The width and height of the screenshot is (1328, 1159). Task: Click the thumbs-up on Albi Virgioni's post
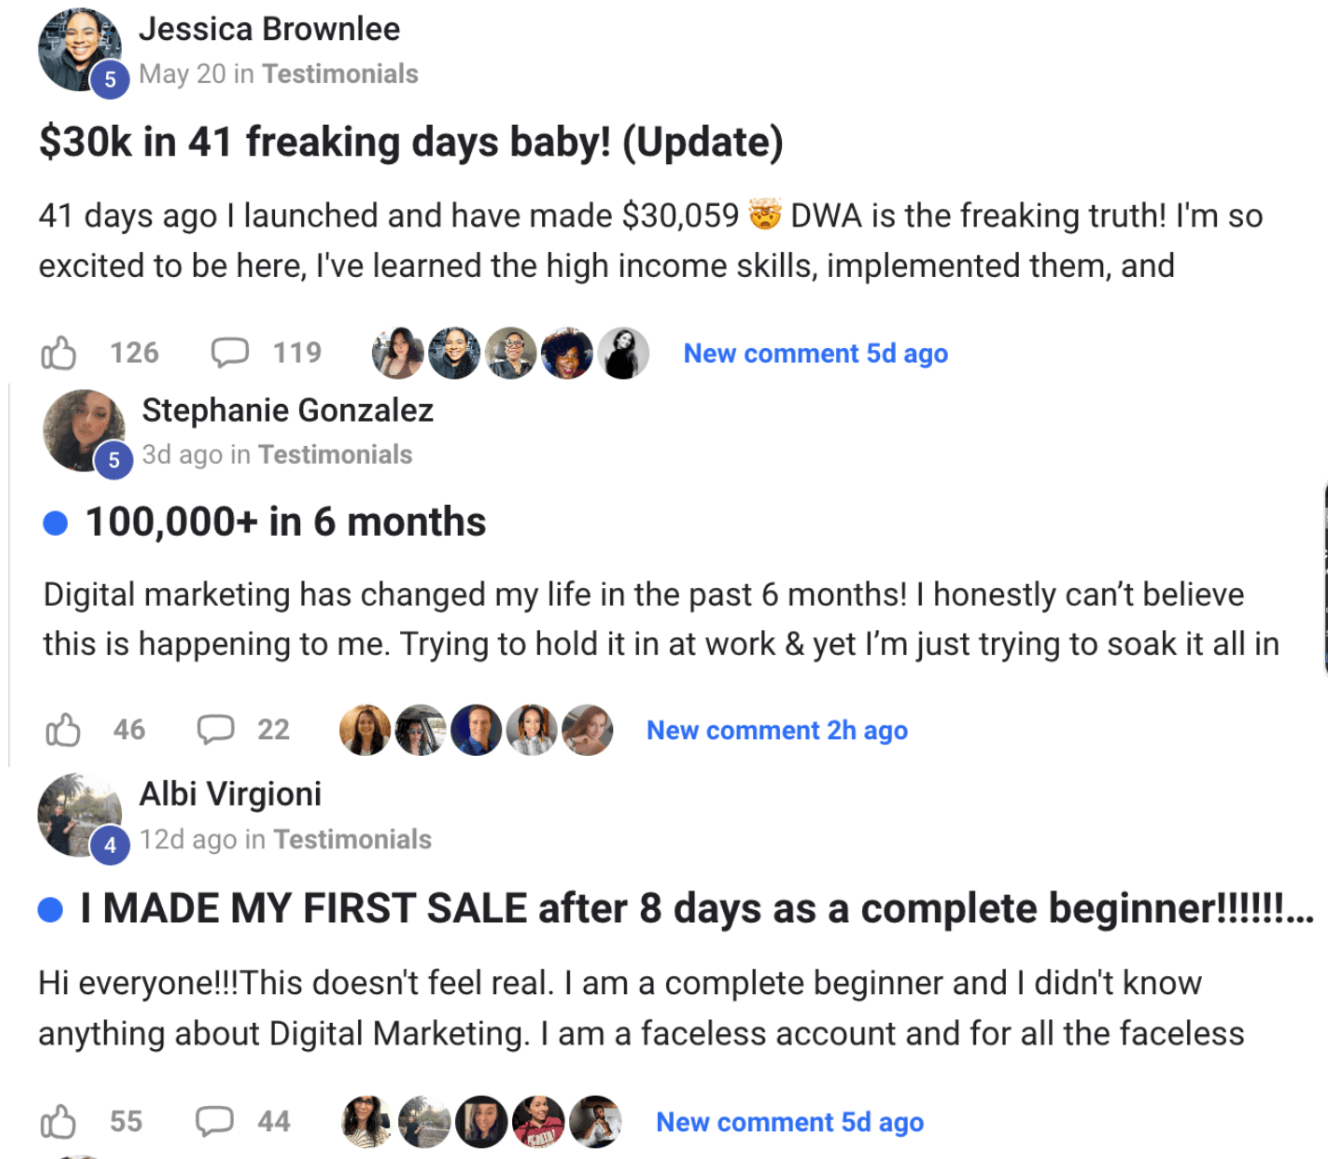pos(59,1122)
